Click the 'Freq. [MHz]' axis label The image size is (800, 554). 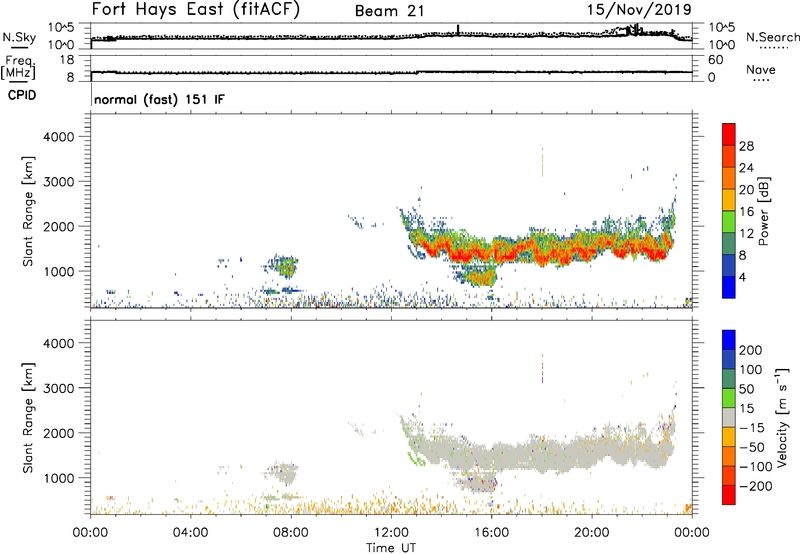click(19, 67)
